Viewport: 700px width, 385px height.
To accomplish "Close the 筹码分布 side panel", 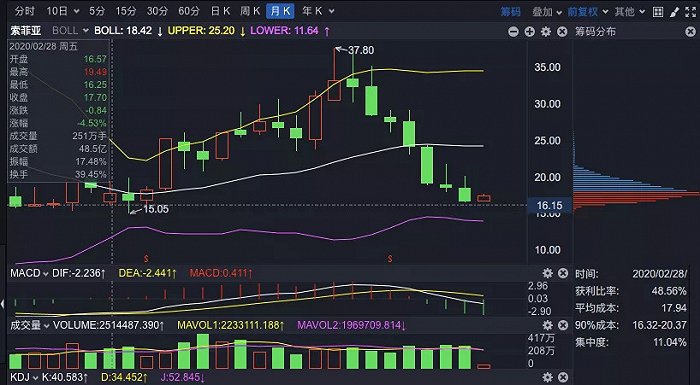I will (x=690, y=32).
